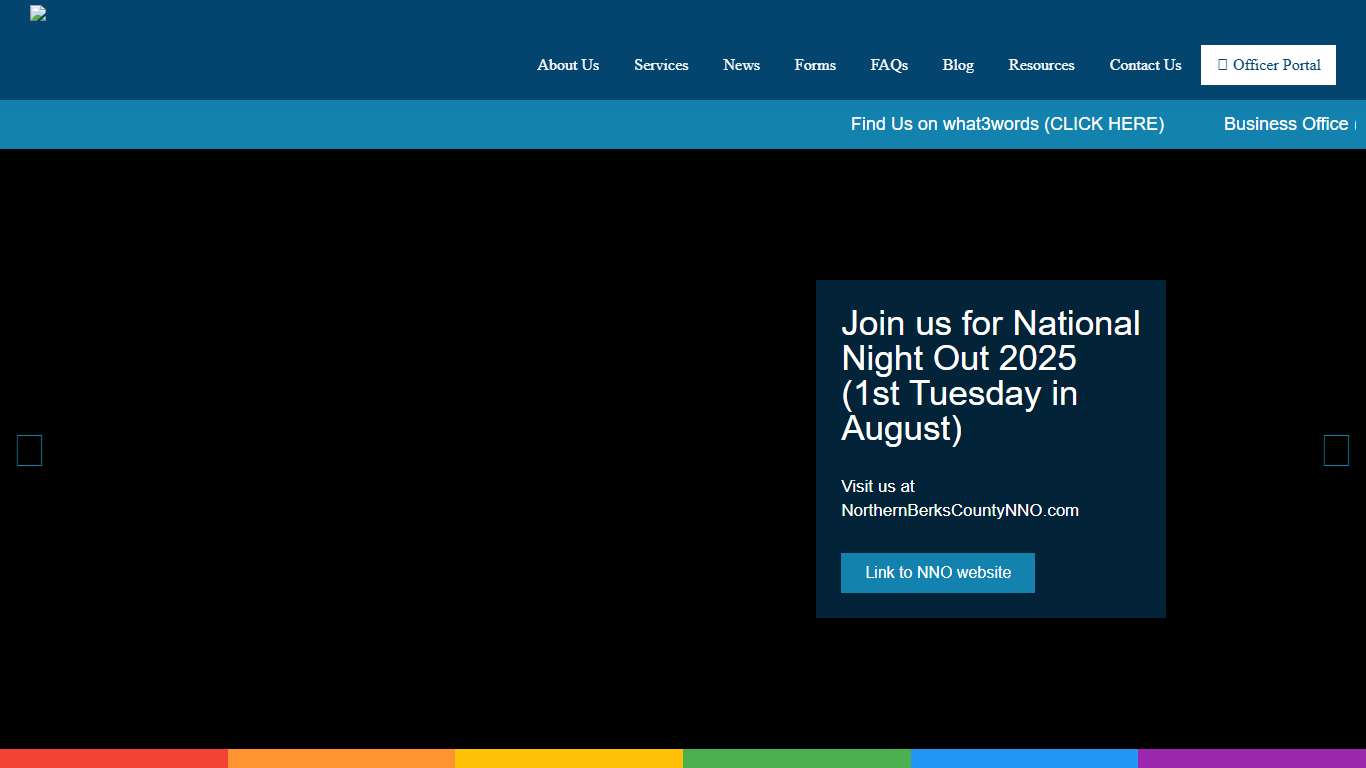Go to Contact Us page
The image size is (1366, 768).
click(1145, 65)
